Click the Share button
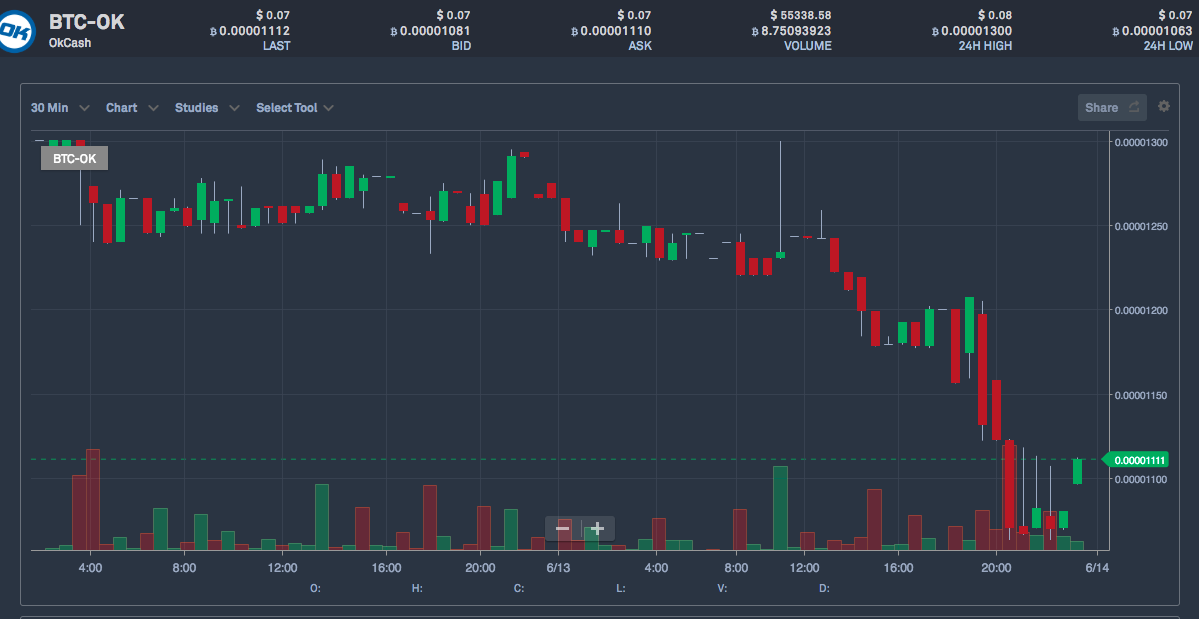Image resolution: width=1199 pixels, height=619 pixels. [1112, 108]
